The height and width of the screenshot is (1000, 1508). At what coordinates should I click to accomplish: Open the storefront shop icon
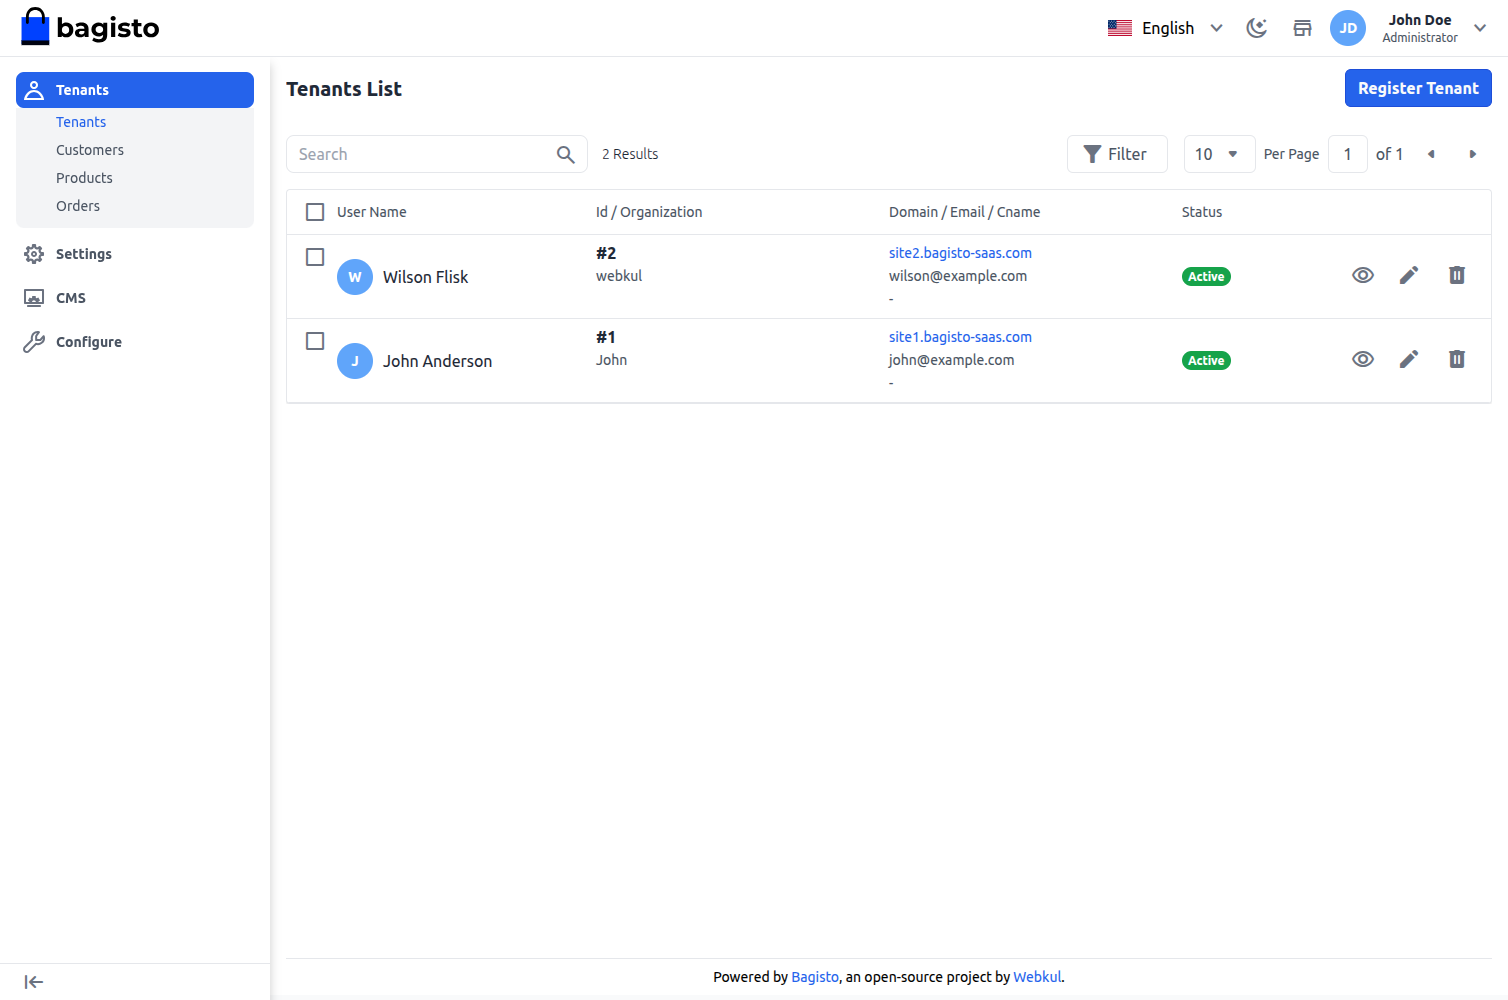[x=1302, y=28]
